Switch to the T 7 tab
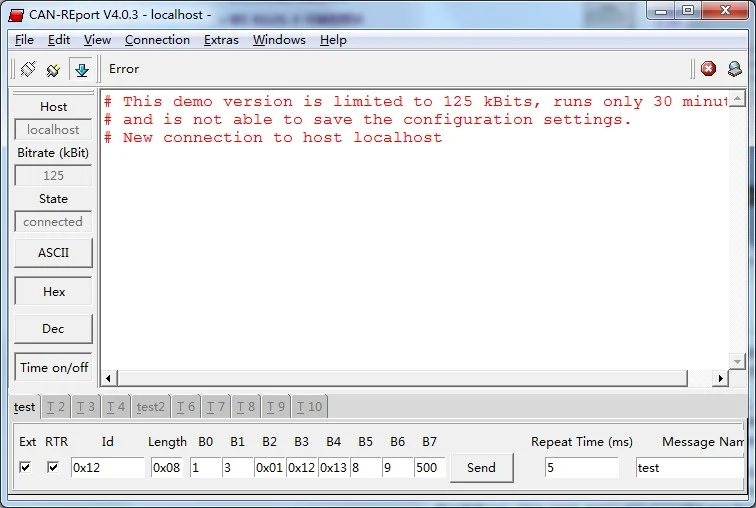This screenshot has width=756, height=508. coord(216,407)
